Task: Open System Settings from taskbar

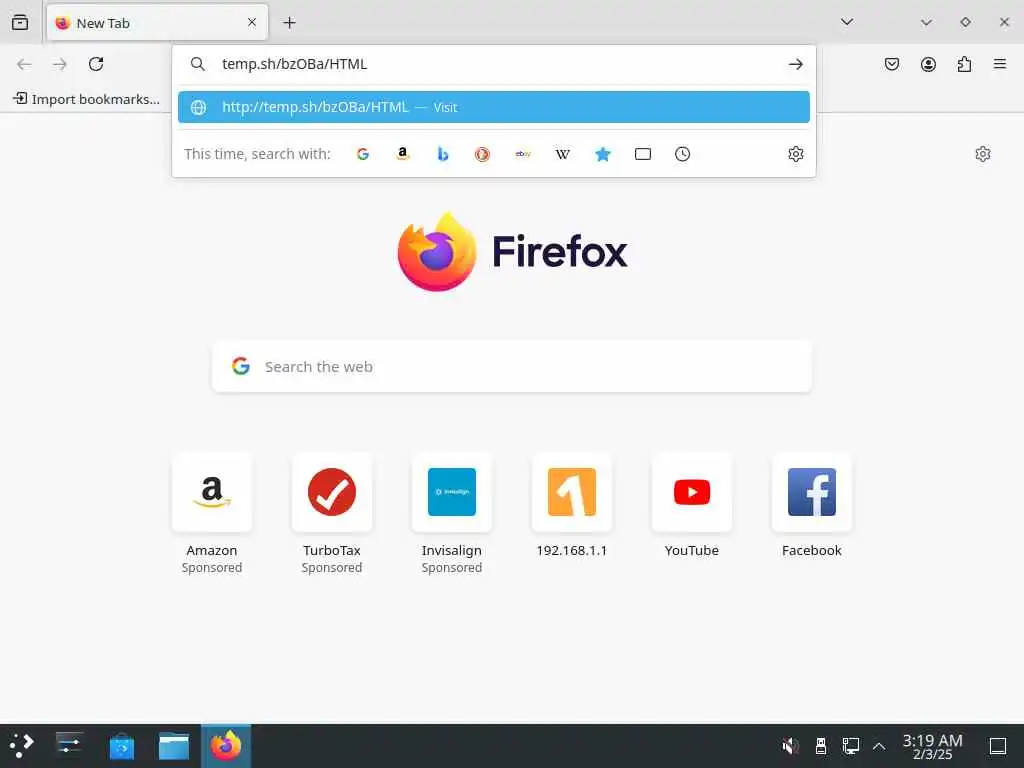Action: [x=69, y=746]
